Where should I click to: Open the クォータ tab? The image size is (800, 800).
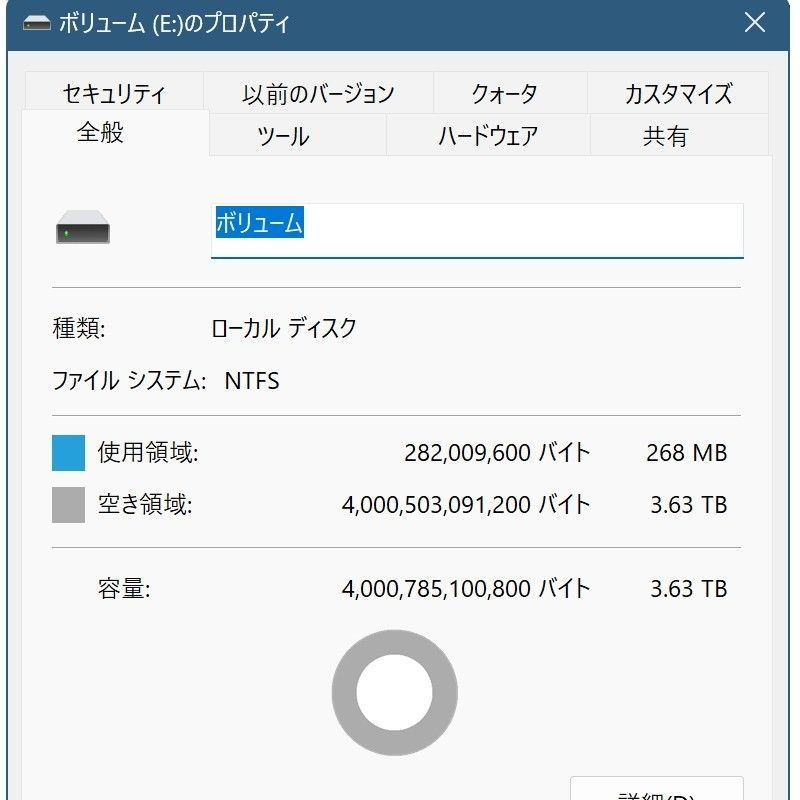pyautogui.click(x=504, y=94)
